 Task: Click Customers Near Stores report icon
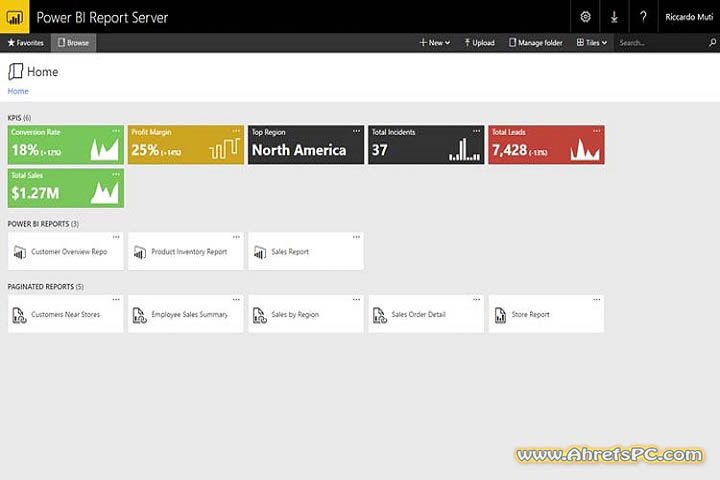[19, 315]
